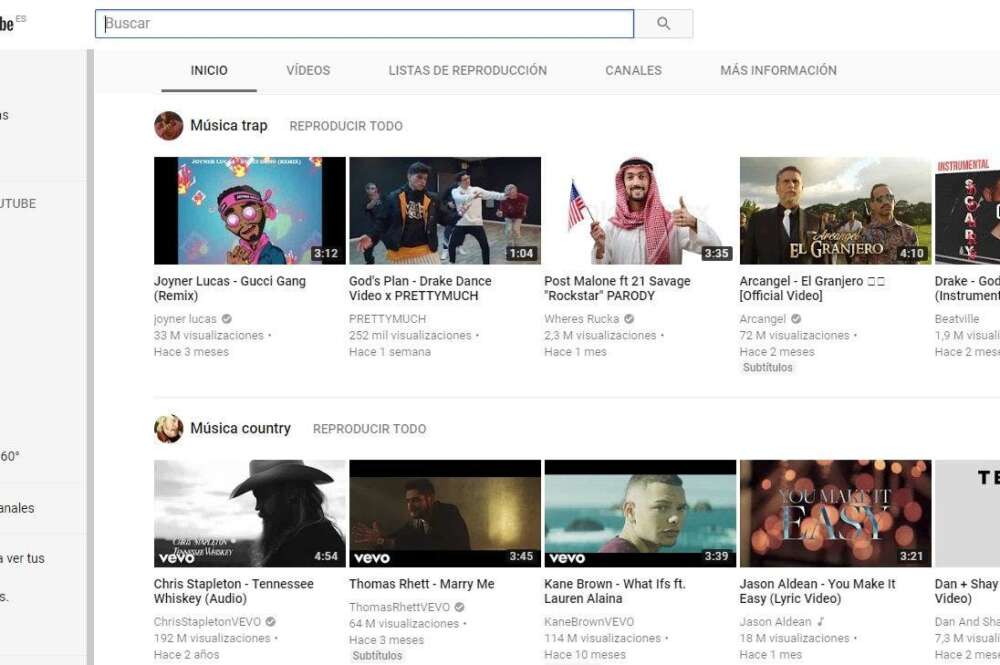Open the Música trap channel avatar
Viewport: 1000px width, 665px height.
168,126
